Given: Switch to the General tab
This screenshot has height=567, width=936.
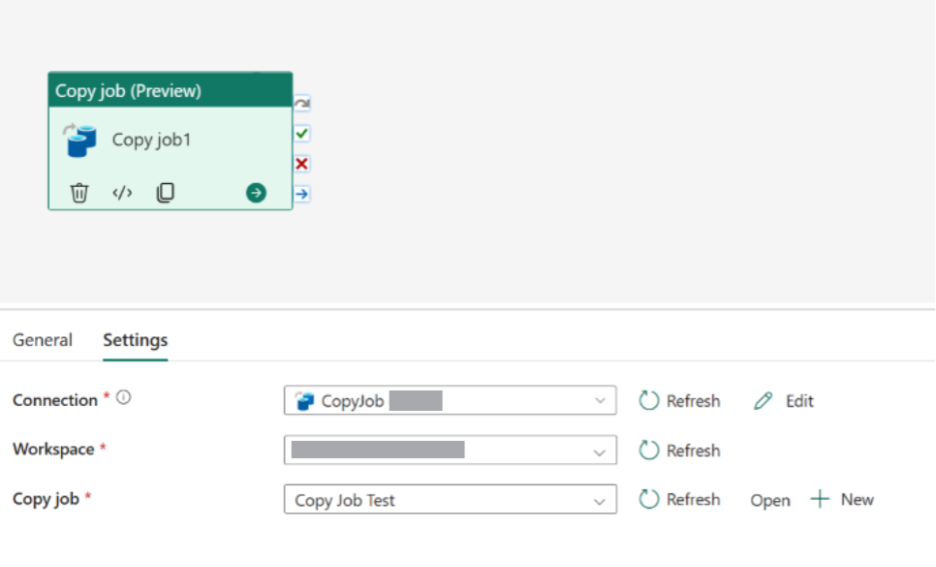Looking at the screenshot, I should pyautogui.click(x=42, y=340).
